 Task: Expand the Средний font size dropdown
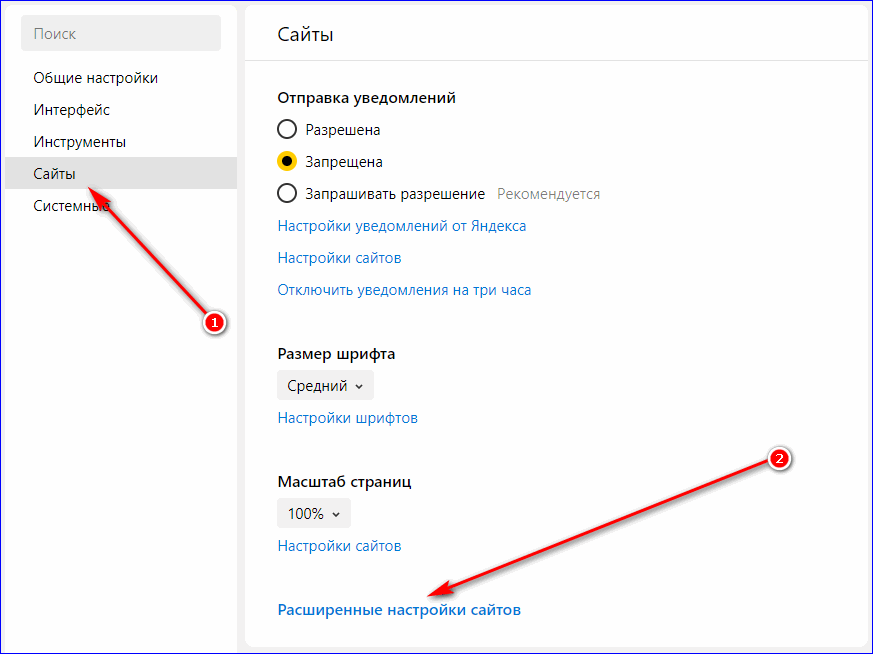325,386
